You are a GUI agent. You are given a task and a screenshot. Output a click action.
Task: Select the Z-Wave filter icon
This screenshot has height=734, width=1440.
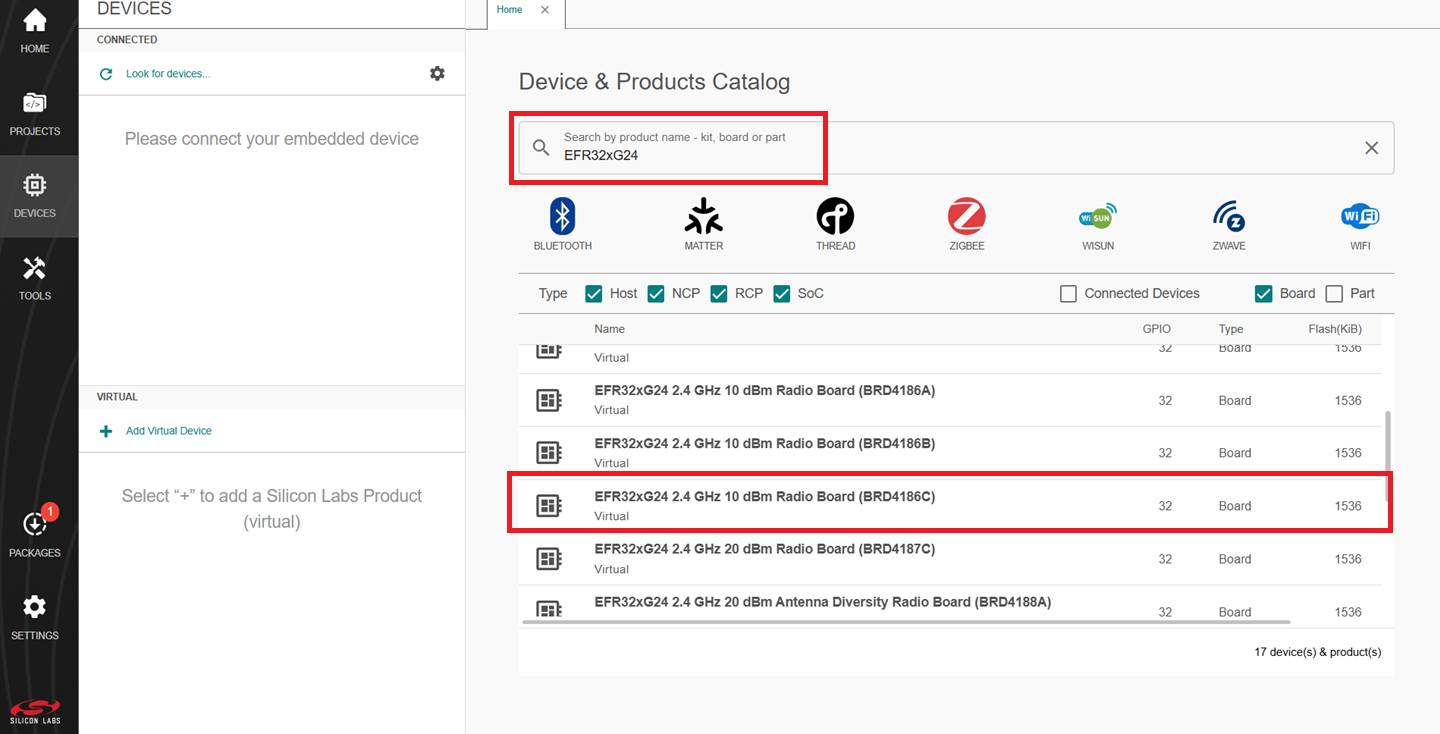(x=1228, y=217)
